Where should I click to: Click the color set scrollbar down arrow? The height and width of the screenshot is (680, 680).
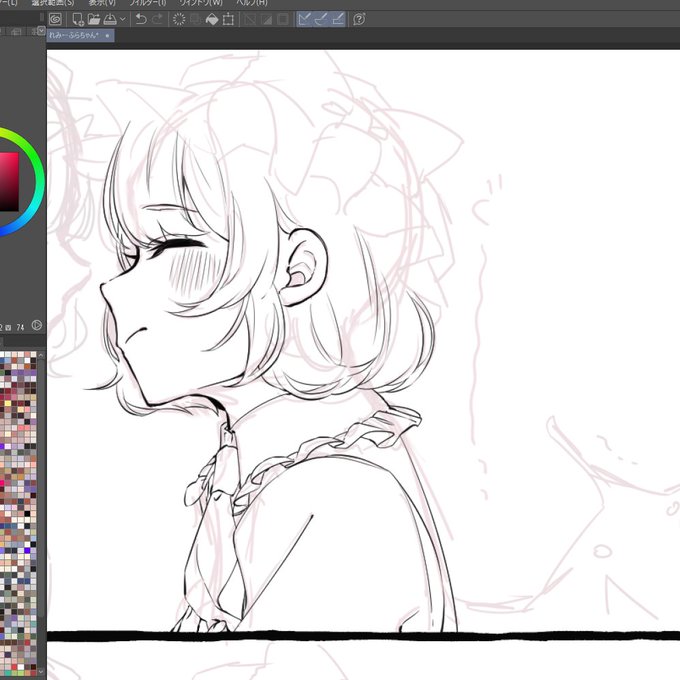tap(41, 672)
